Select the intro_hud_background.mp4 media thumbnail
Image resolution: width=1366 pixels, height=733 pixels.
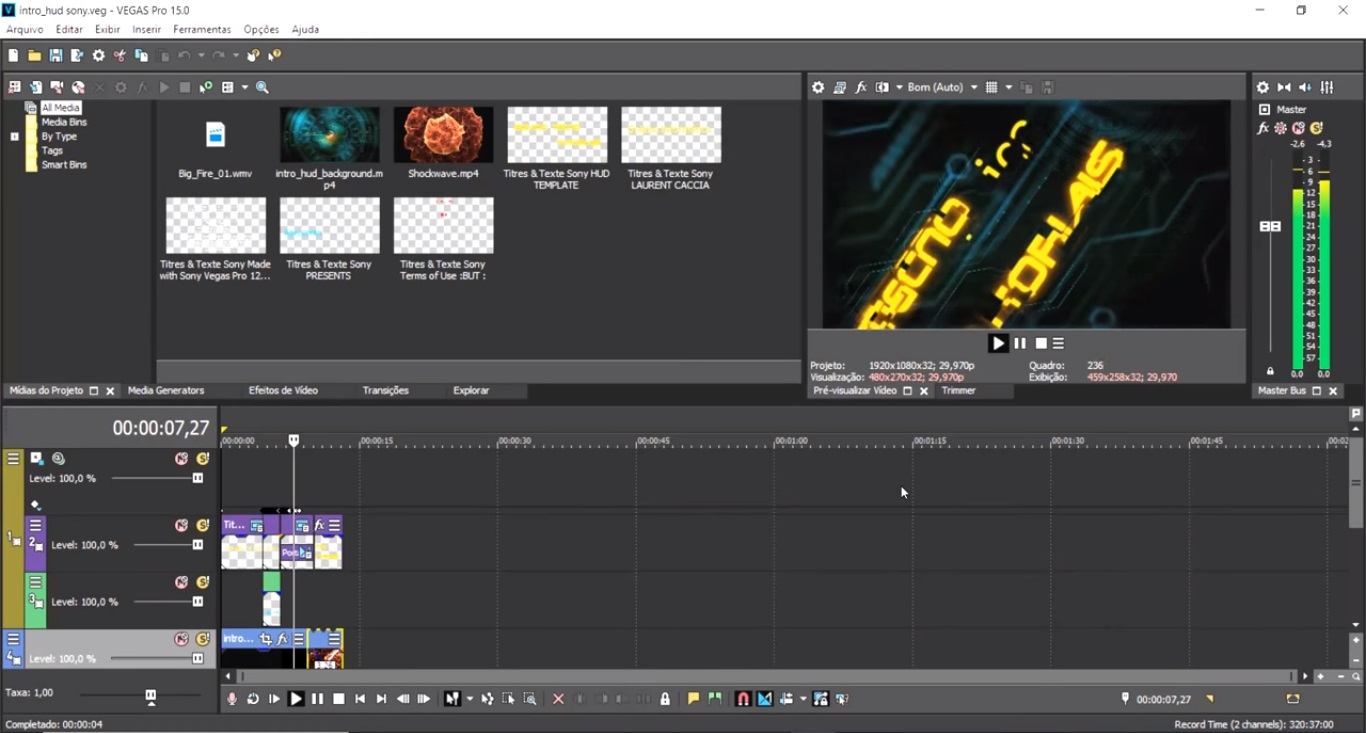(329, 135)
